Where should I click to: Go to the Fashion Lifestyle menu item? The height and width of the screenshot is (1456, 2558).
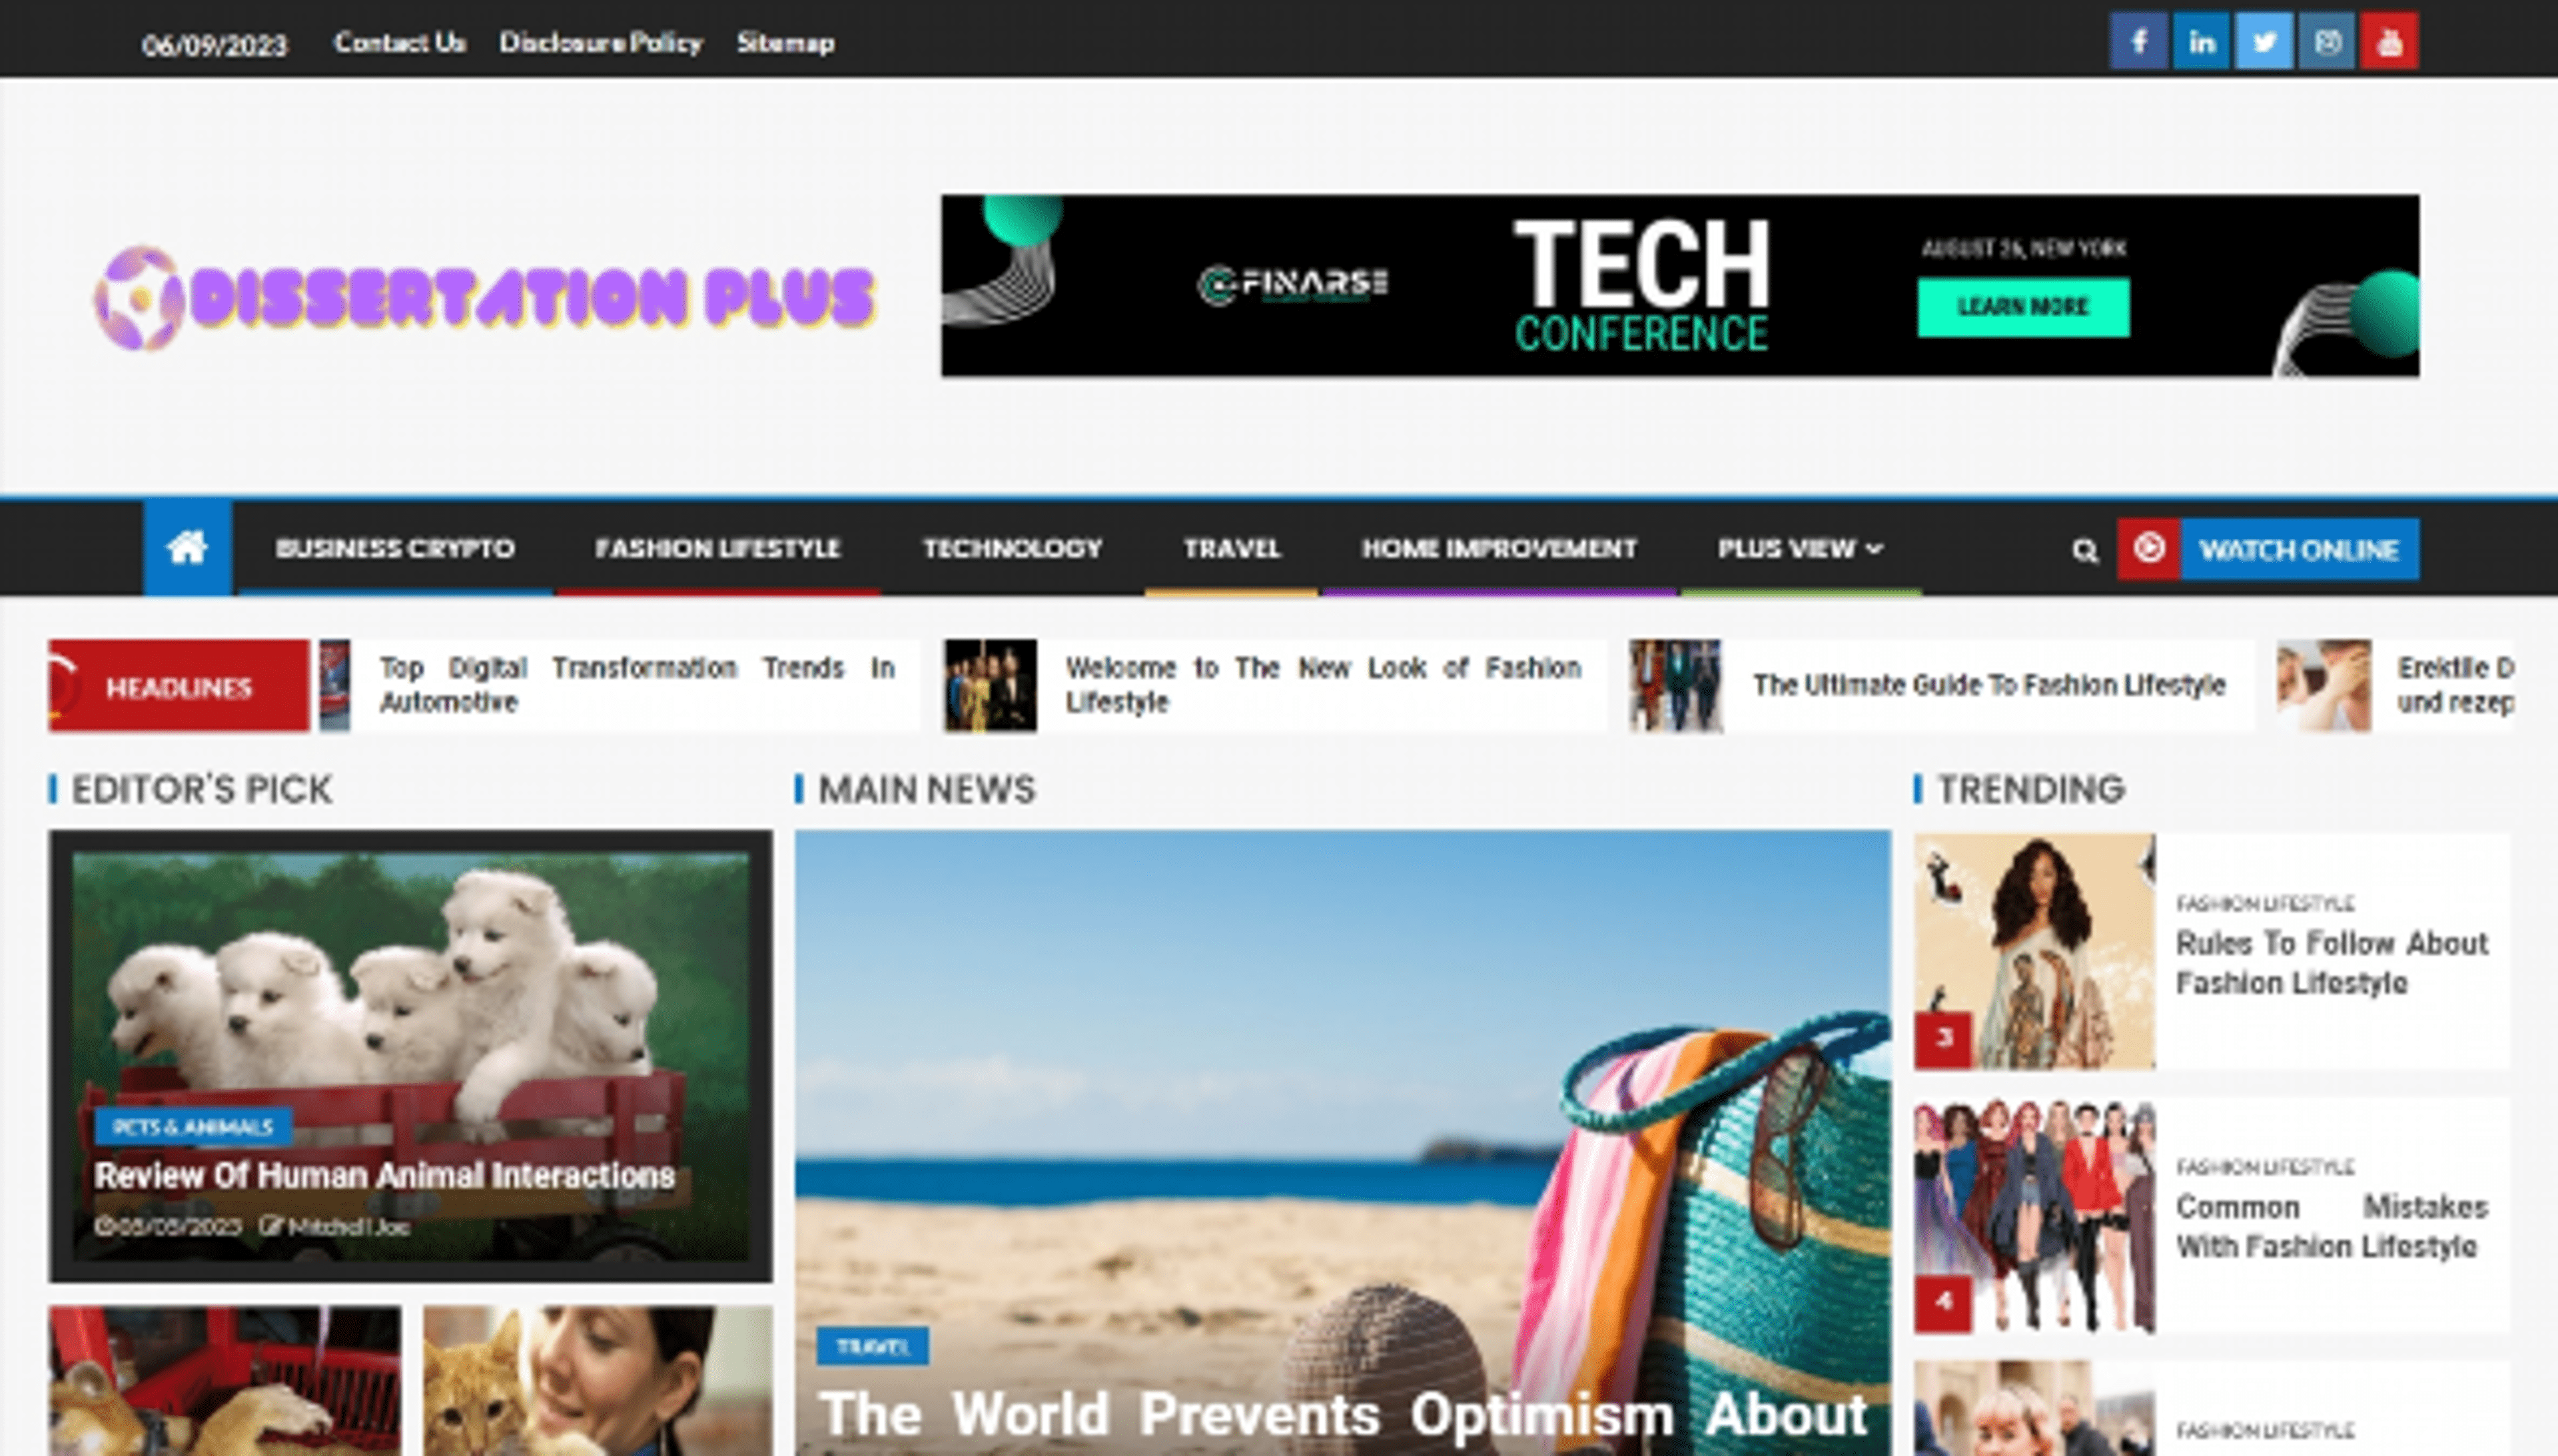point(717,548)
